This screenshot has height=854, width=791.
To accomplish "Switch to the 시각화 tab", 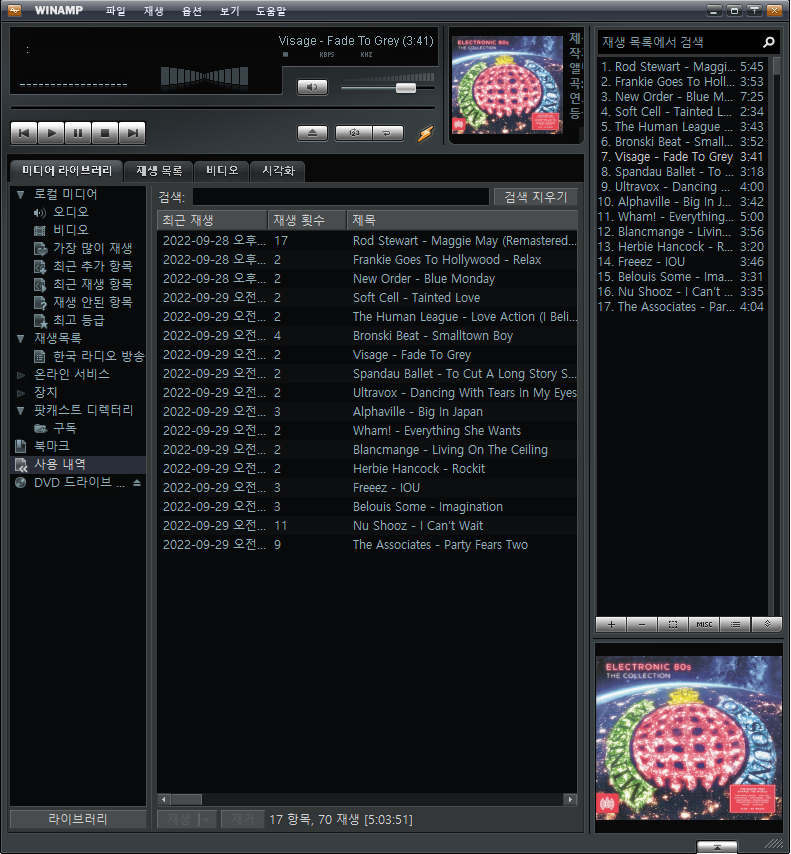I will tap(278, 171).
